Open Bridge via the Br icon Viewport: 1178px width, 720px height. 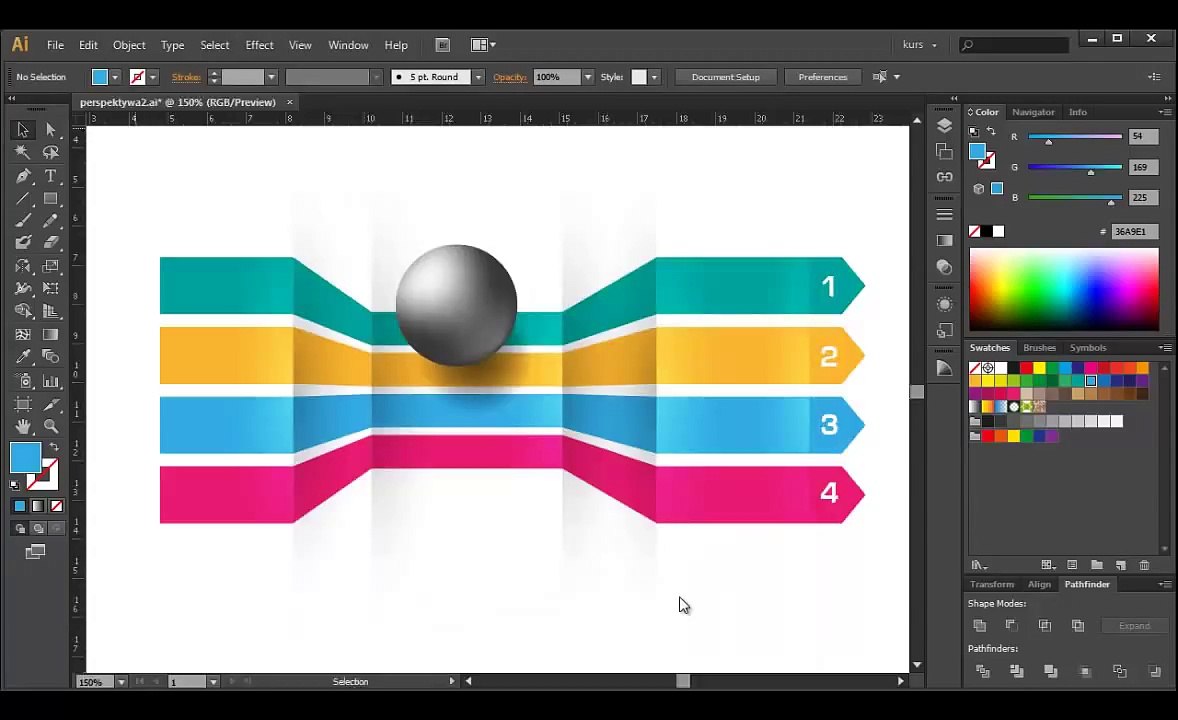tap(443, 45)
